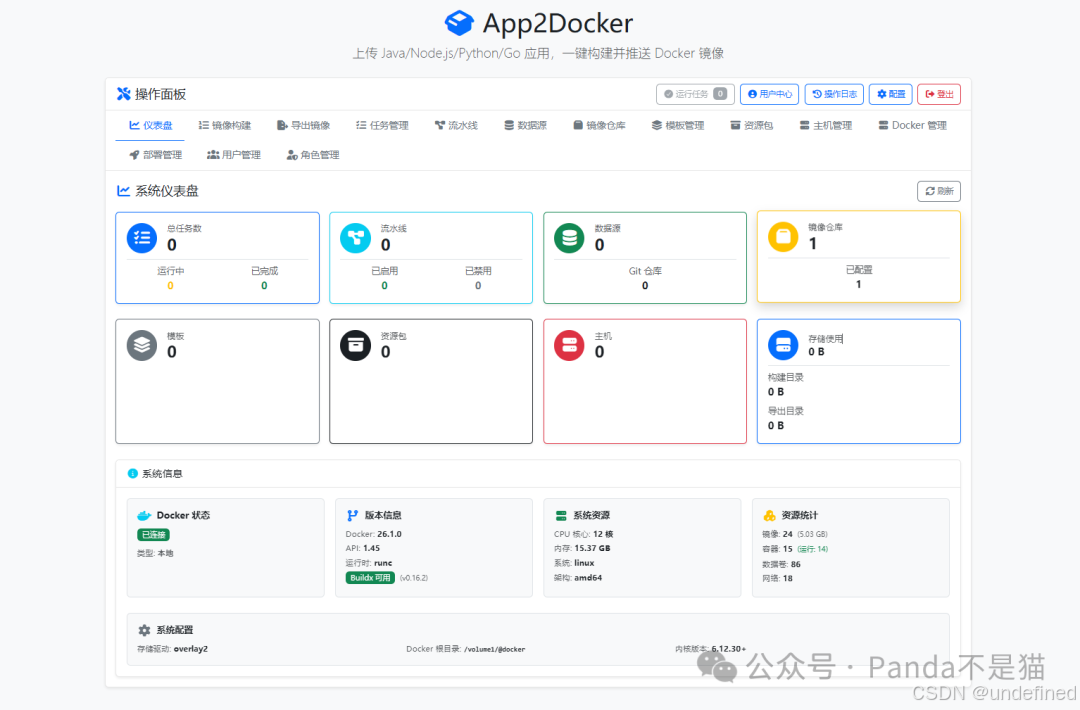Click the 已启用 pipeline count label
Image resolution: width=1080 pixels, height=710 pixels.
tap(384, 271)
